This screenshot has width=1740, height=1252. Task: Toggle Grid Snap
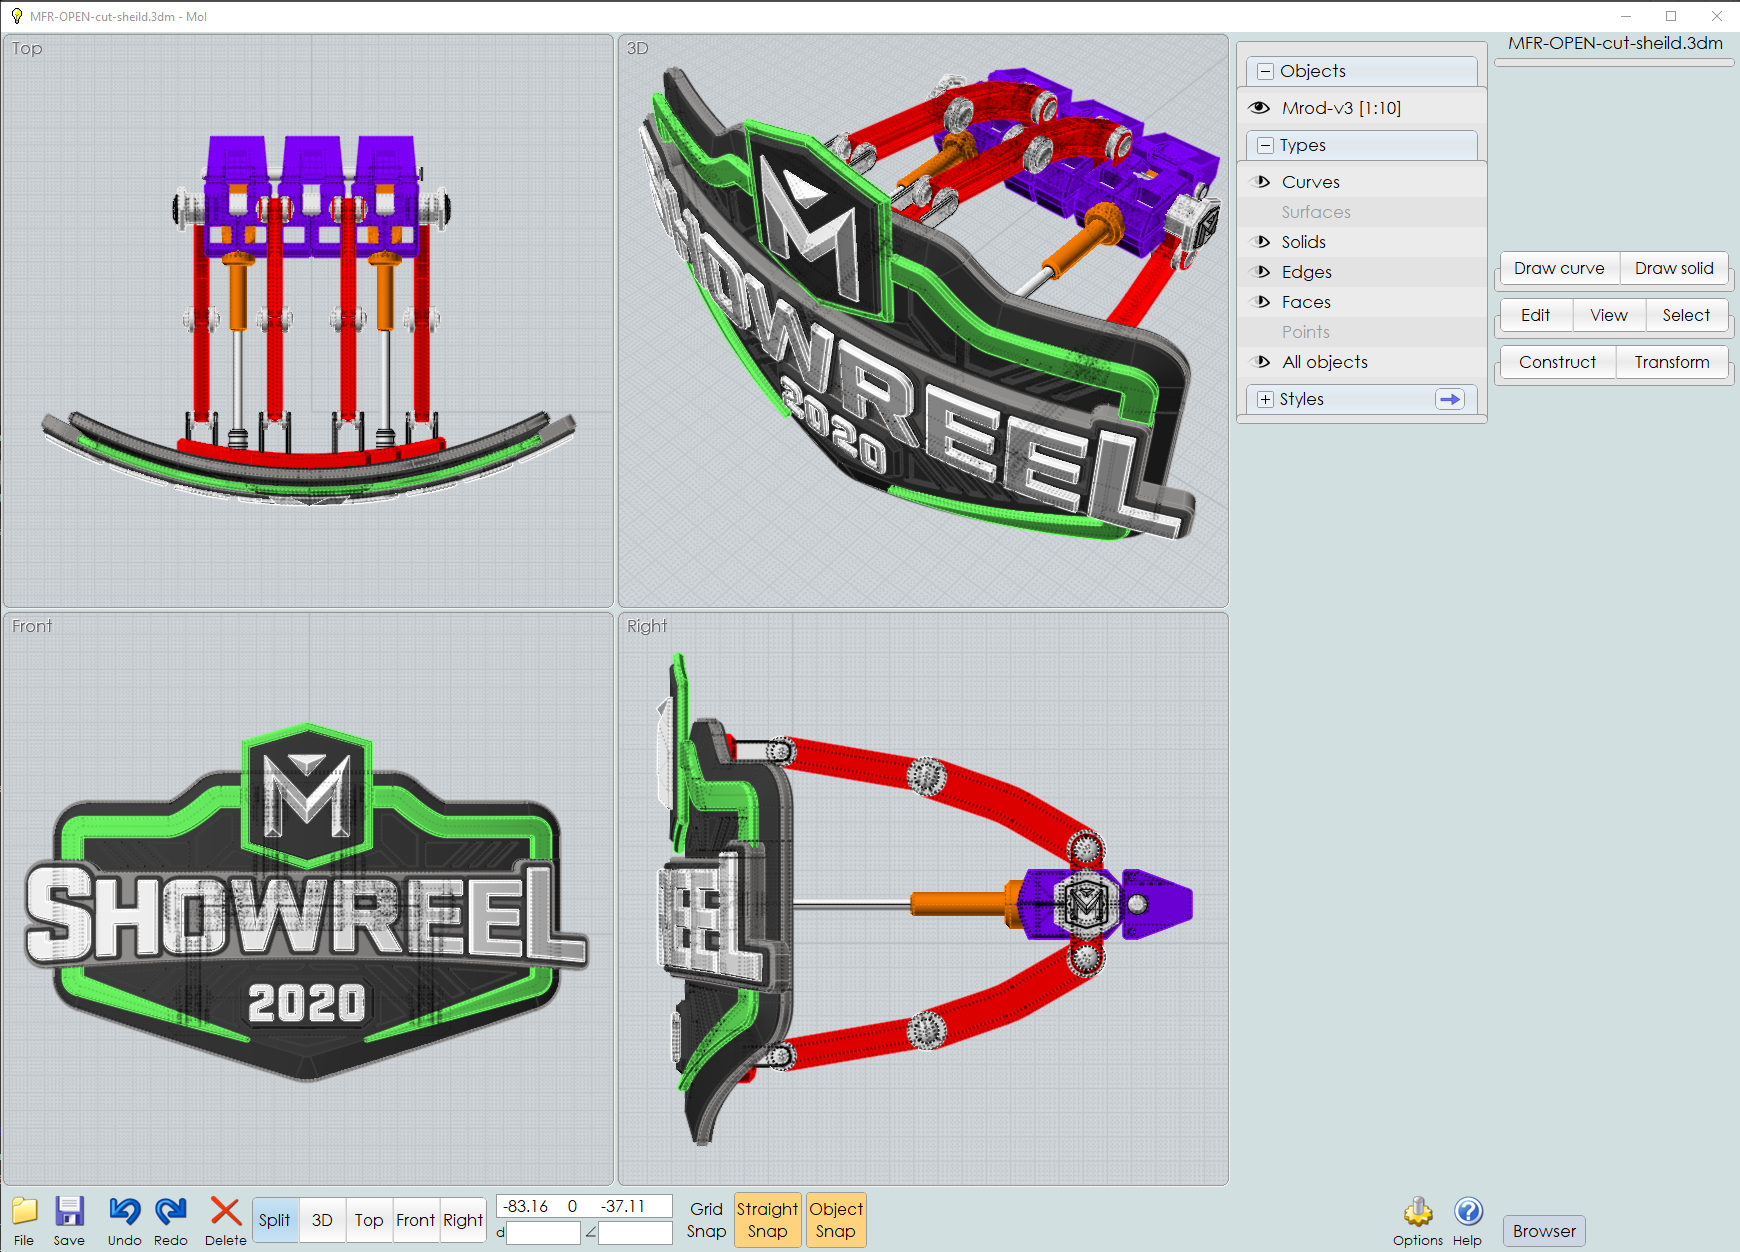pyautogui.click(x=706, y=1220)
